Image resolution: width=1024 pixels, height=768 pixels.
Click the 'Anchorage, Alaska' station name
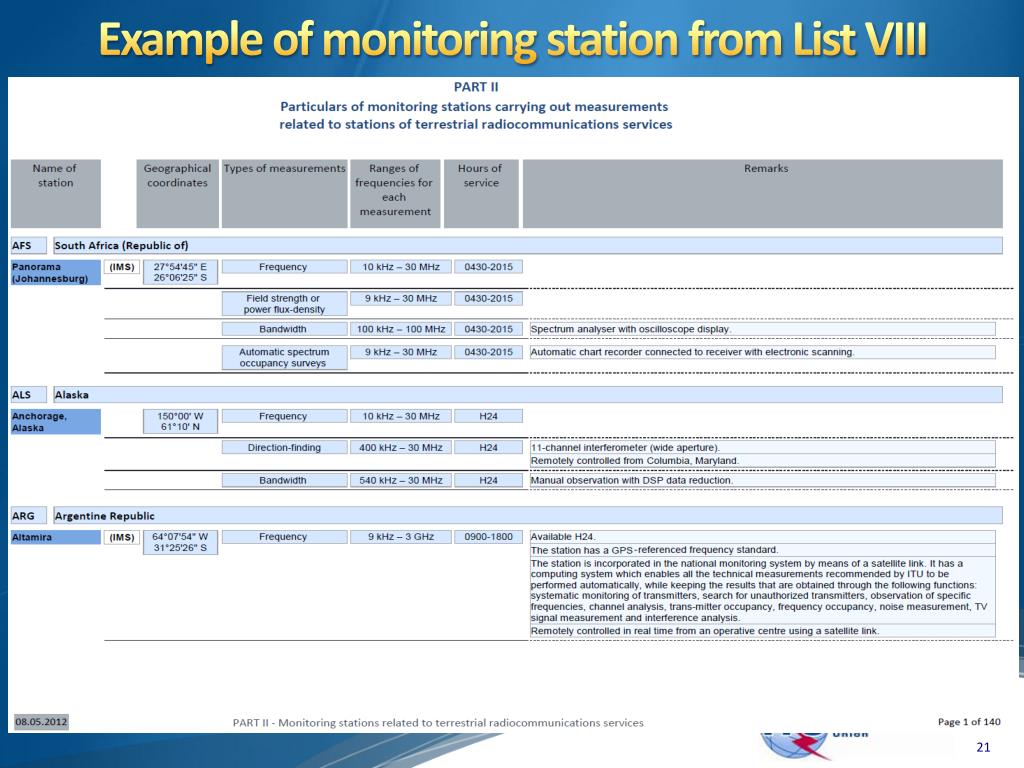56,422
